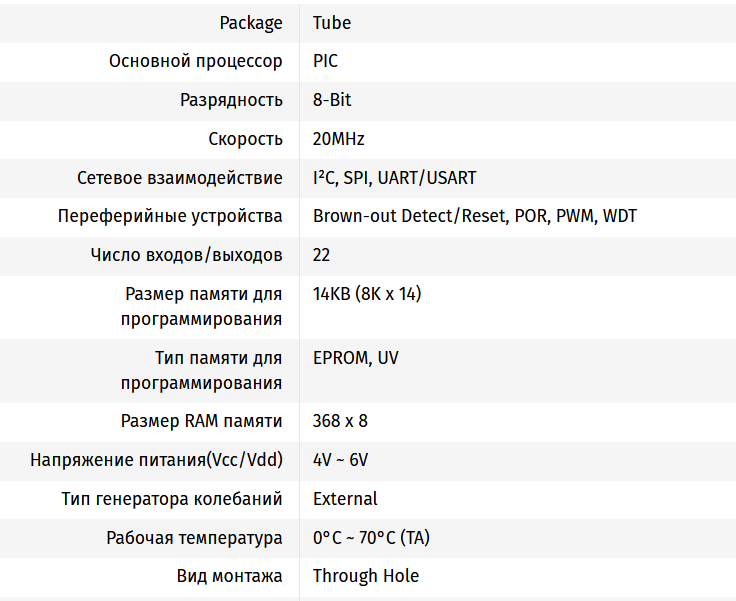Click the "Сетевое взаимодействие" label

click(180, 178)
